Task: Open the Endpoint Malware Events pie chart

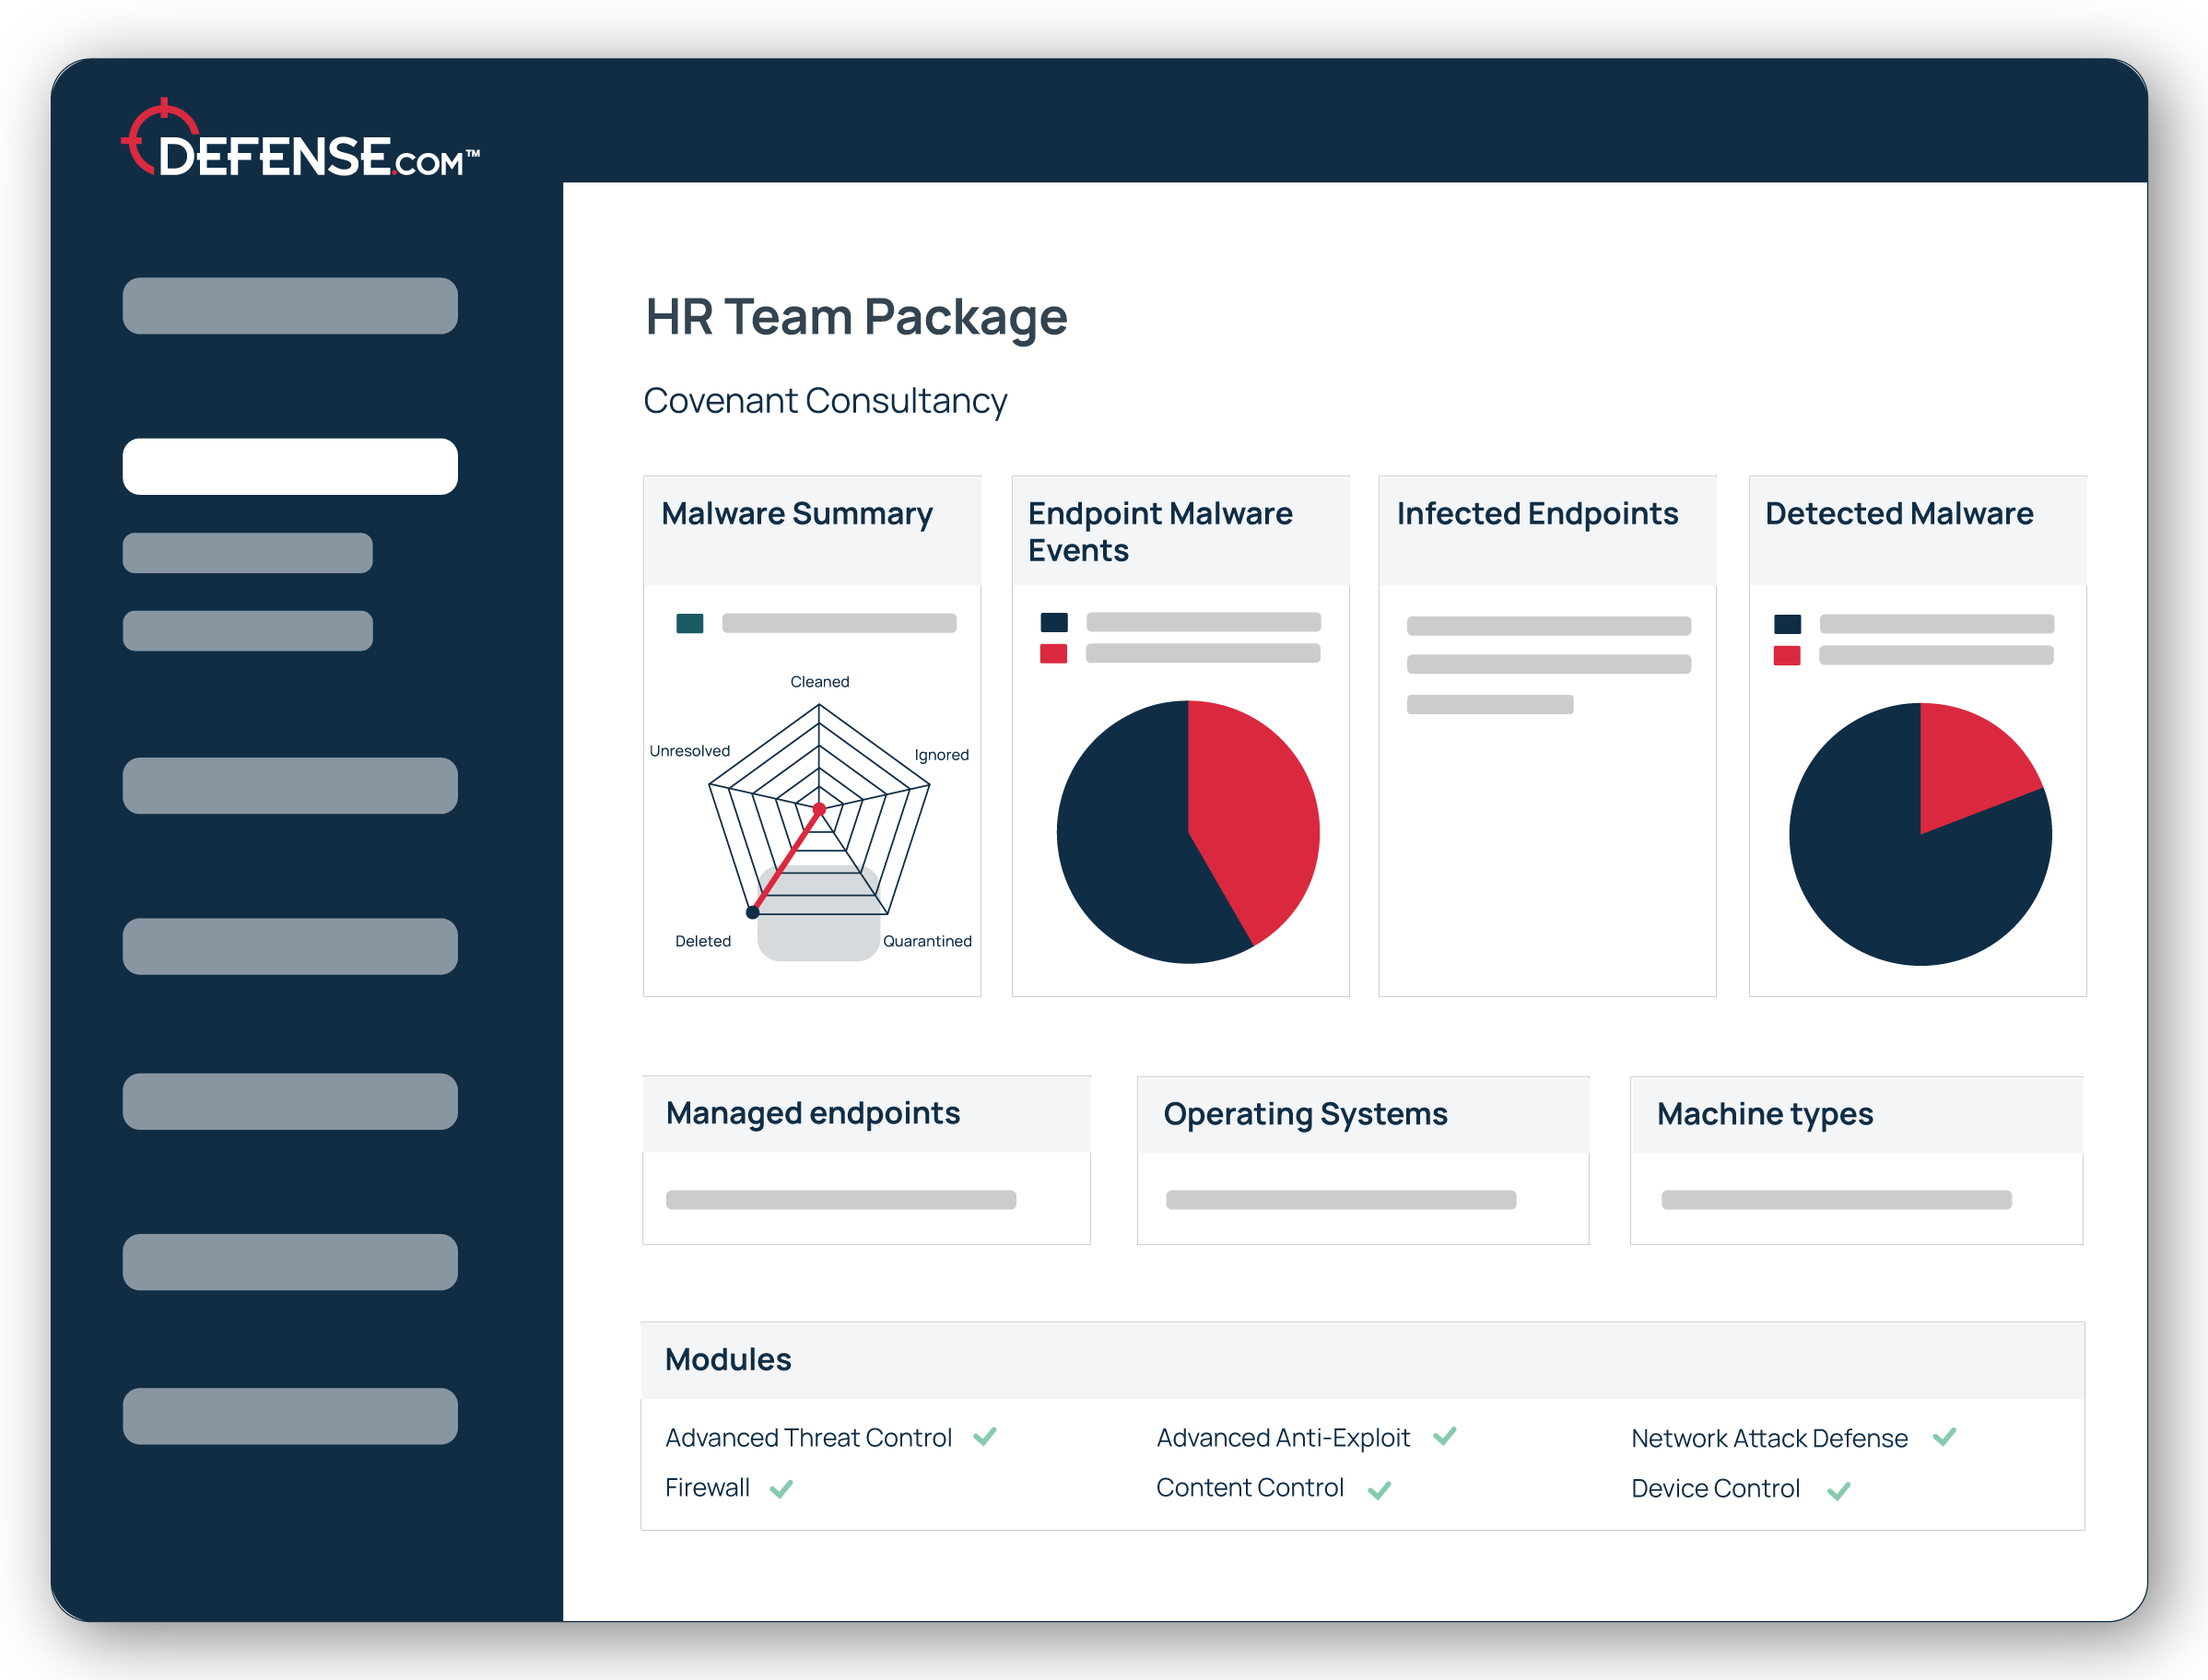Action: coord(1188,833)
